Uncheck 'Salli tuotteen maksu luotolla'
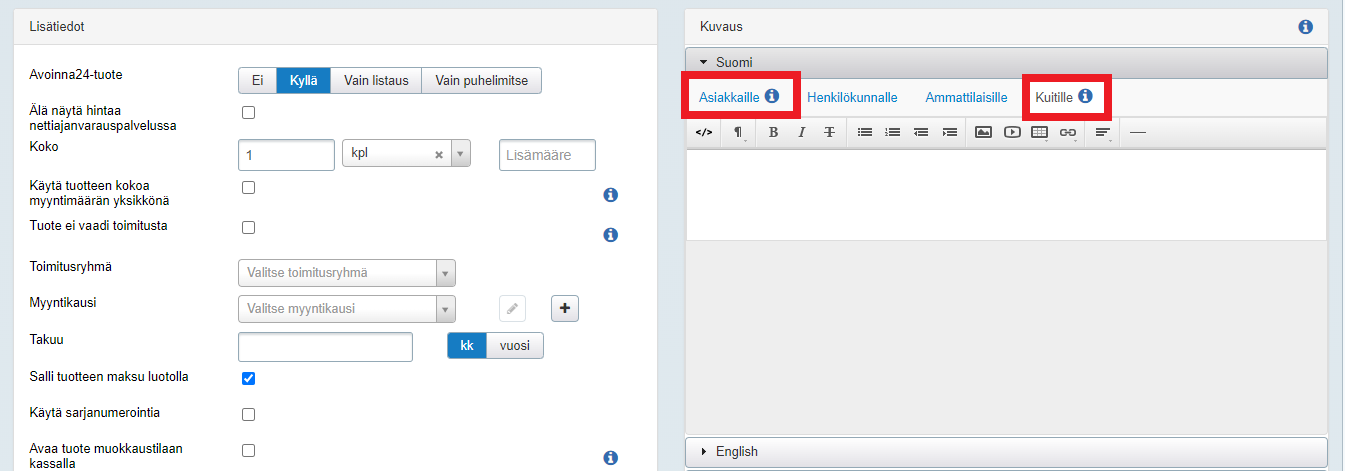Screen dimensions: 1345x471 (x=249, y=378)
